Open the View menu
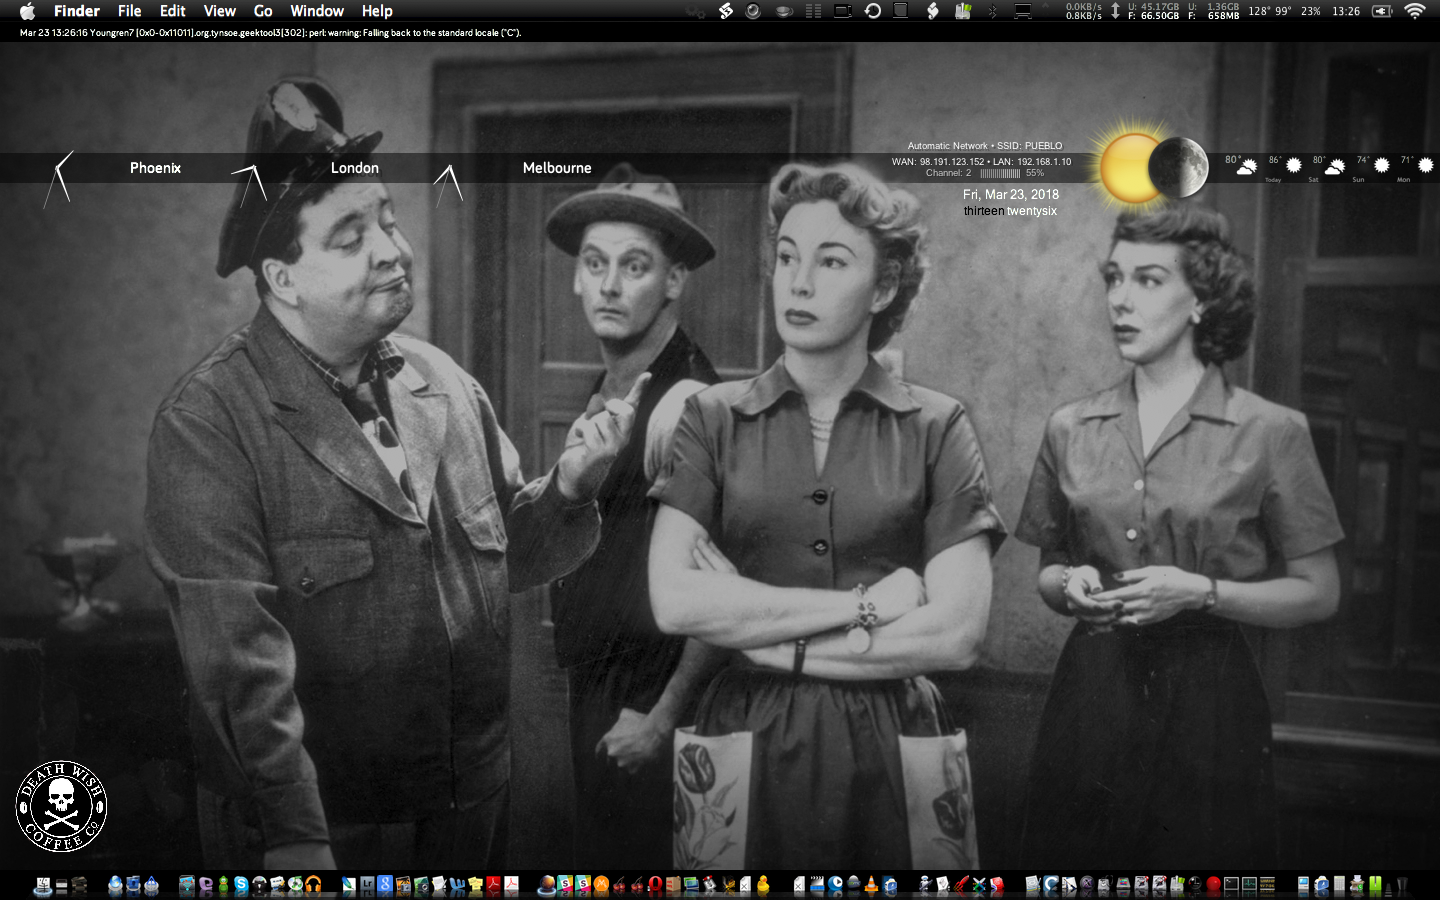This screenshot has height=900, width=1440. tap(219, 11)
